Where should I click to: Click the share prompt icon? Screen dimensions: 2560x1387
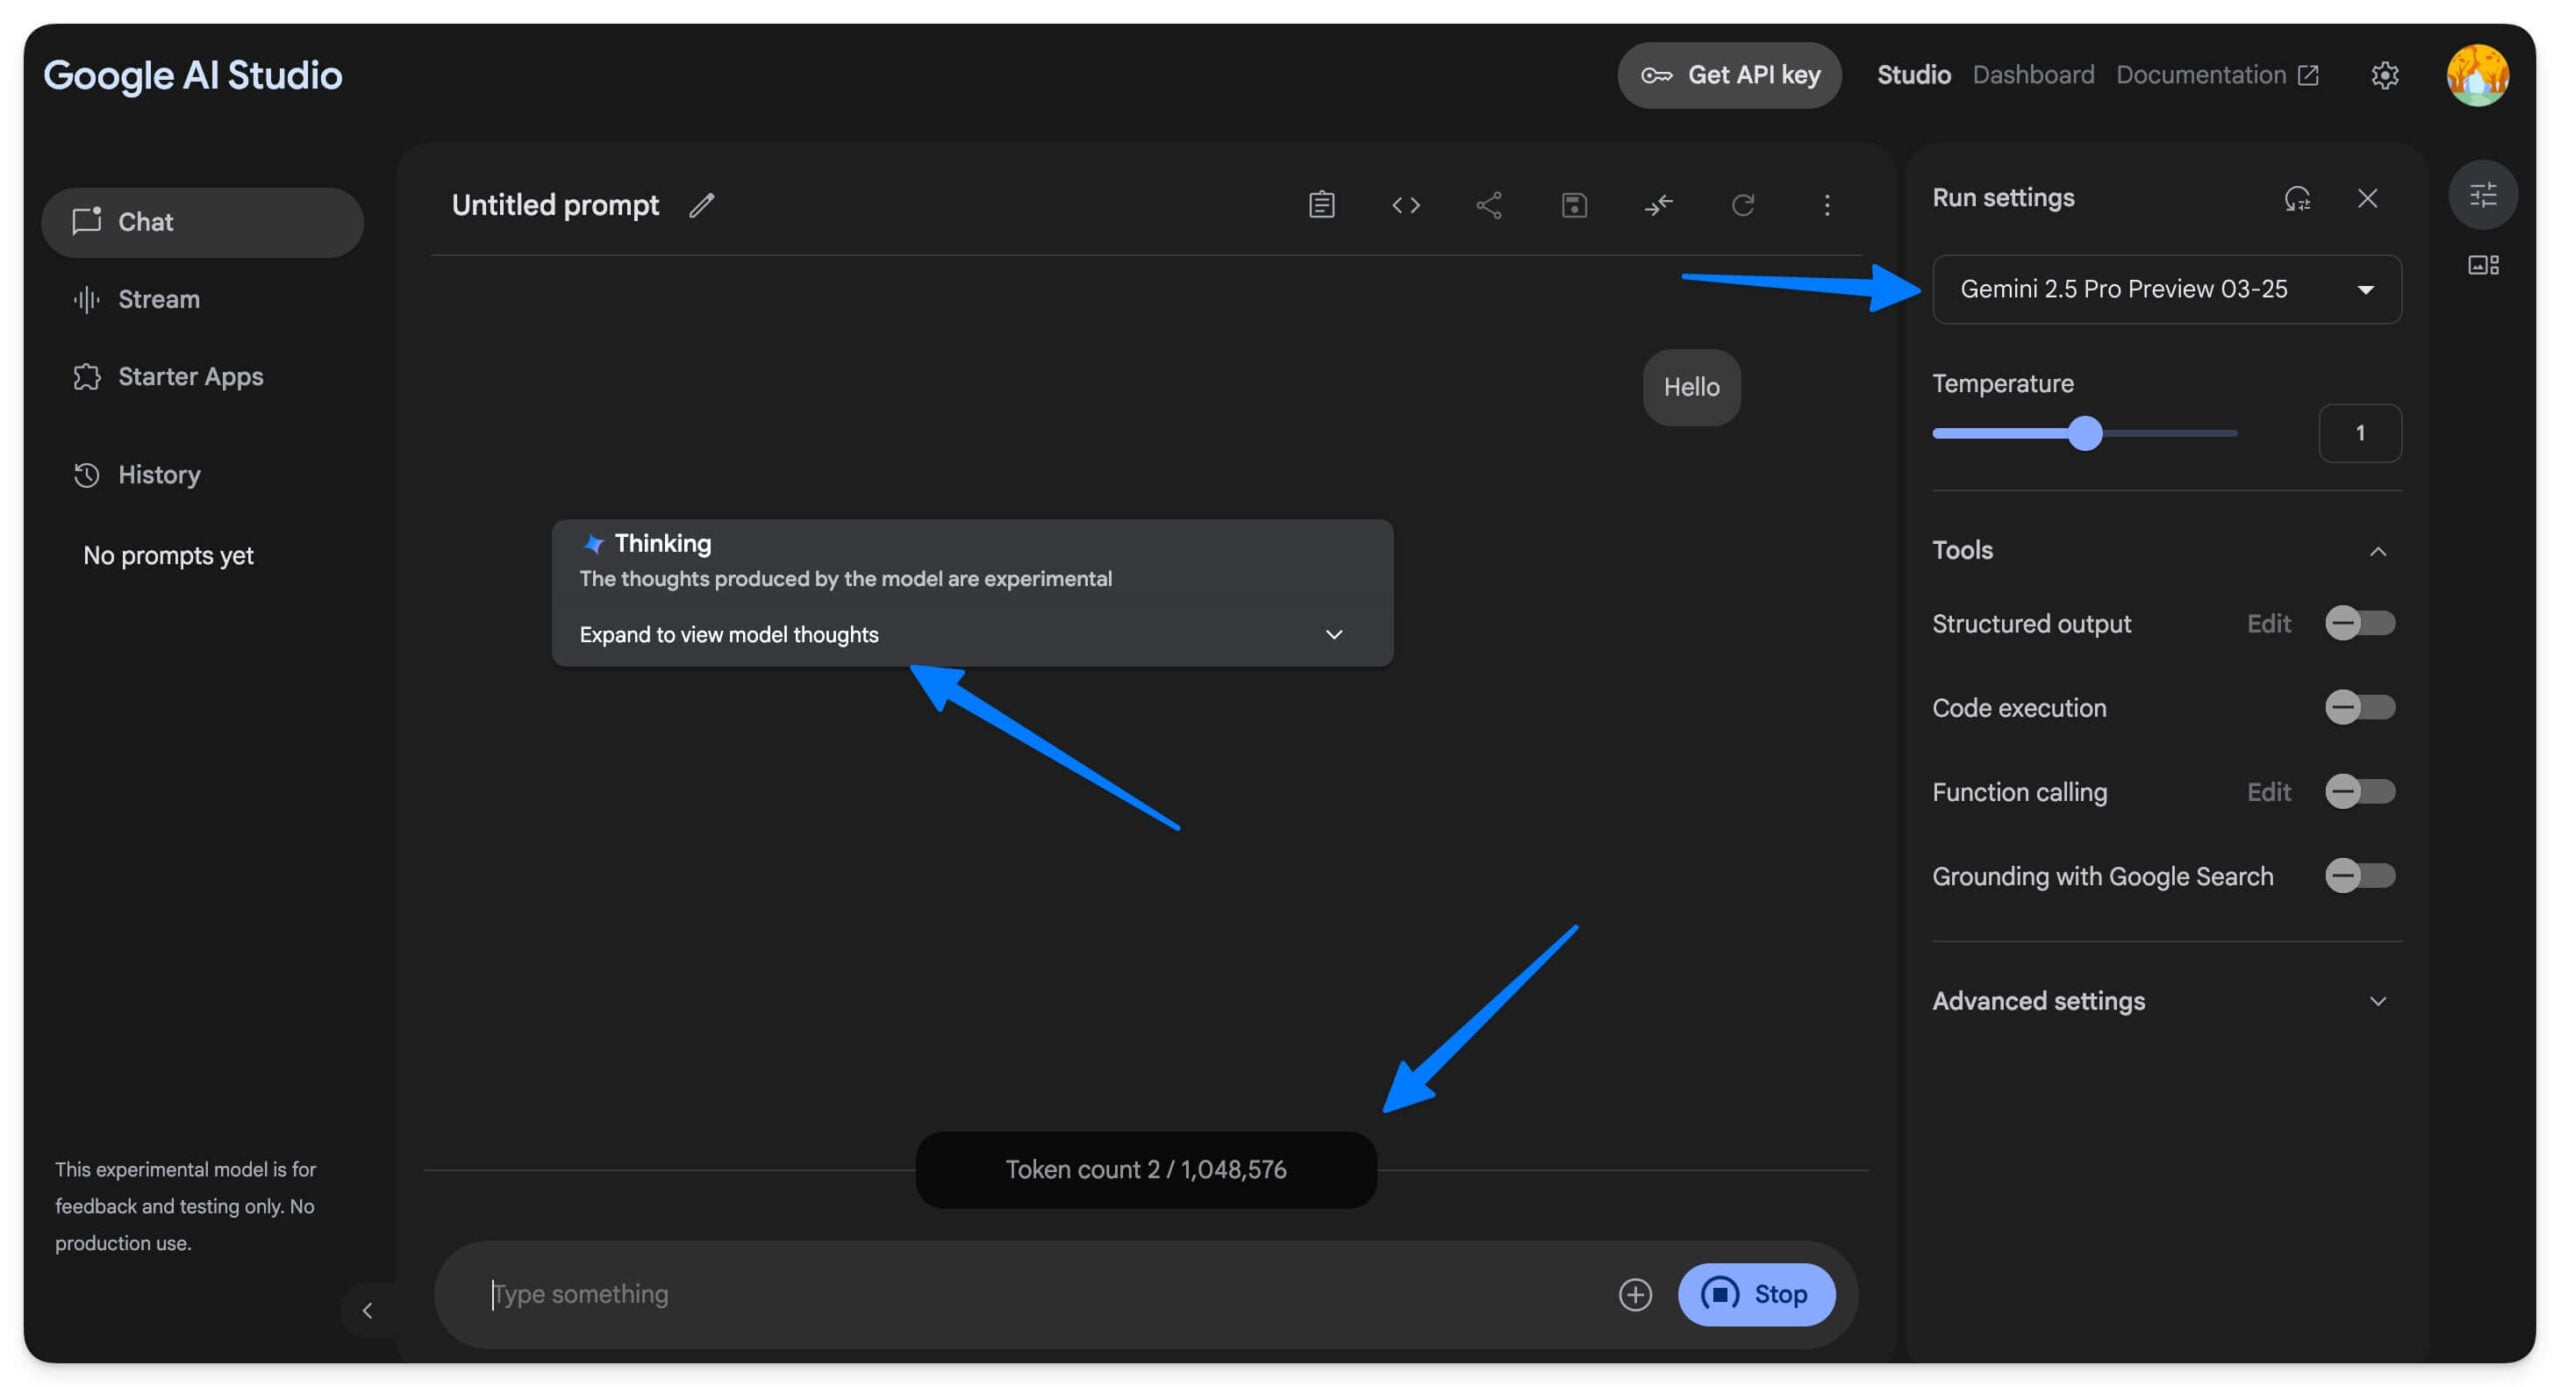(1489, 205)
